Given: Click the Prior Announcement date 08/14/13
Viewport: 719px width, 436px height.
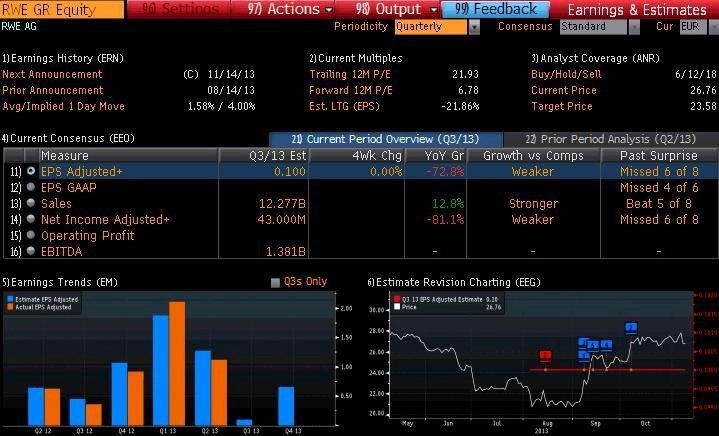Looking at the screenshot, I should 231,90.
